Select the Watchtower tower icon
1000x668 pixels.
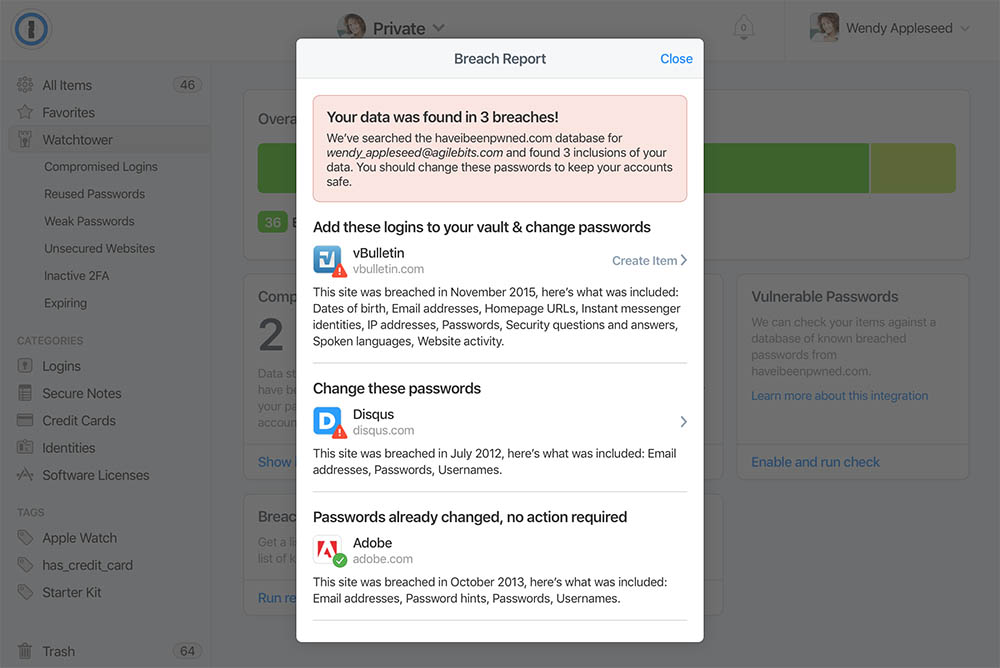click(x=25, y=140)
